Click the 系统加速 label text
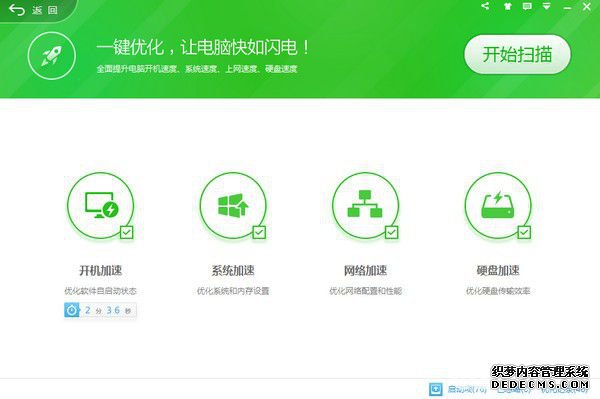 (x=233, y=270)
